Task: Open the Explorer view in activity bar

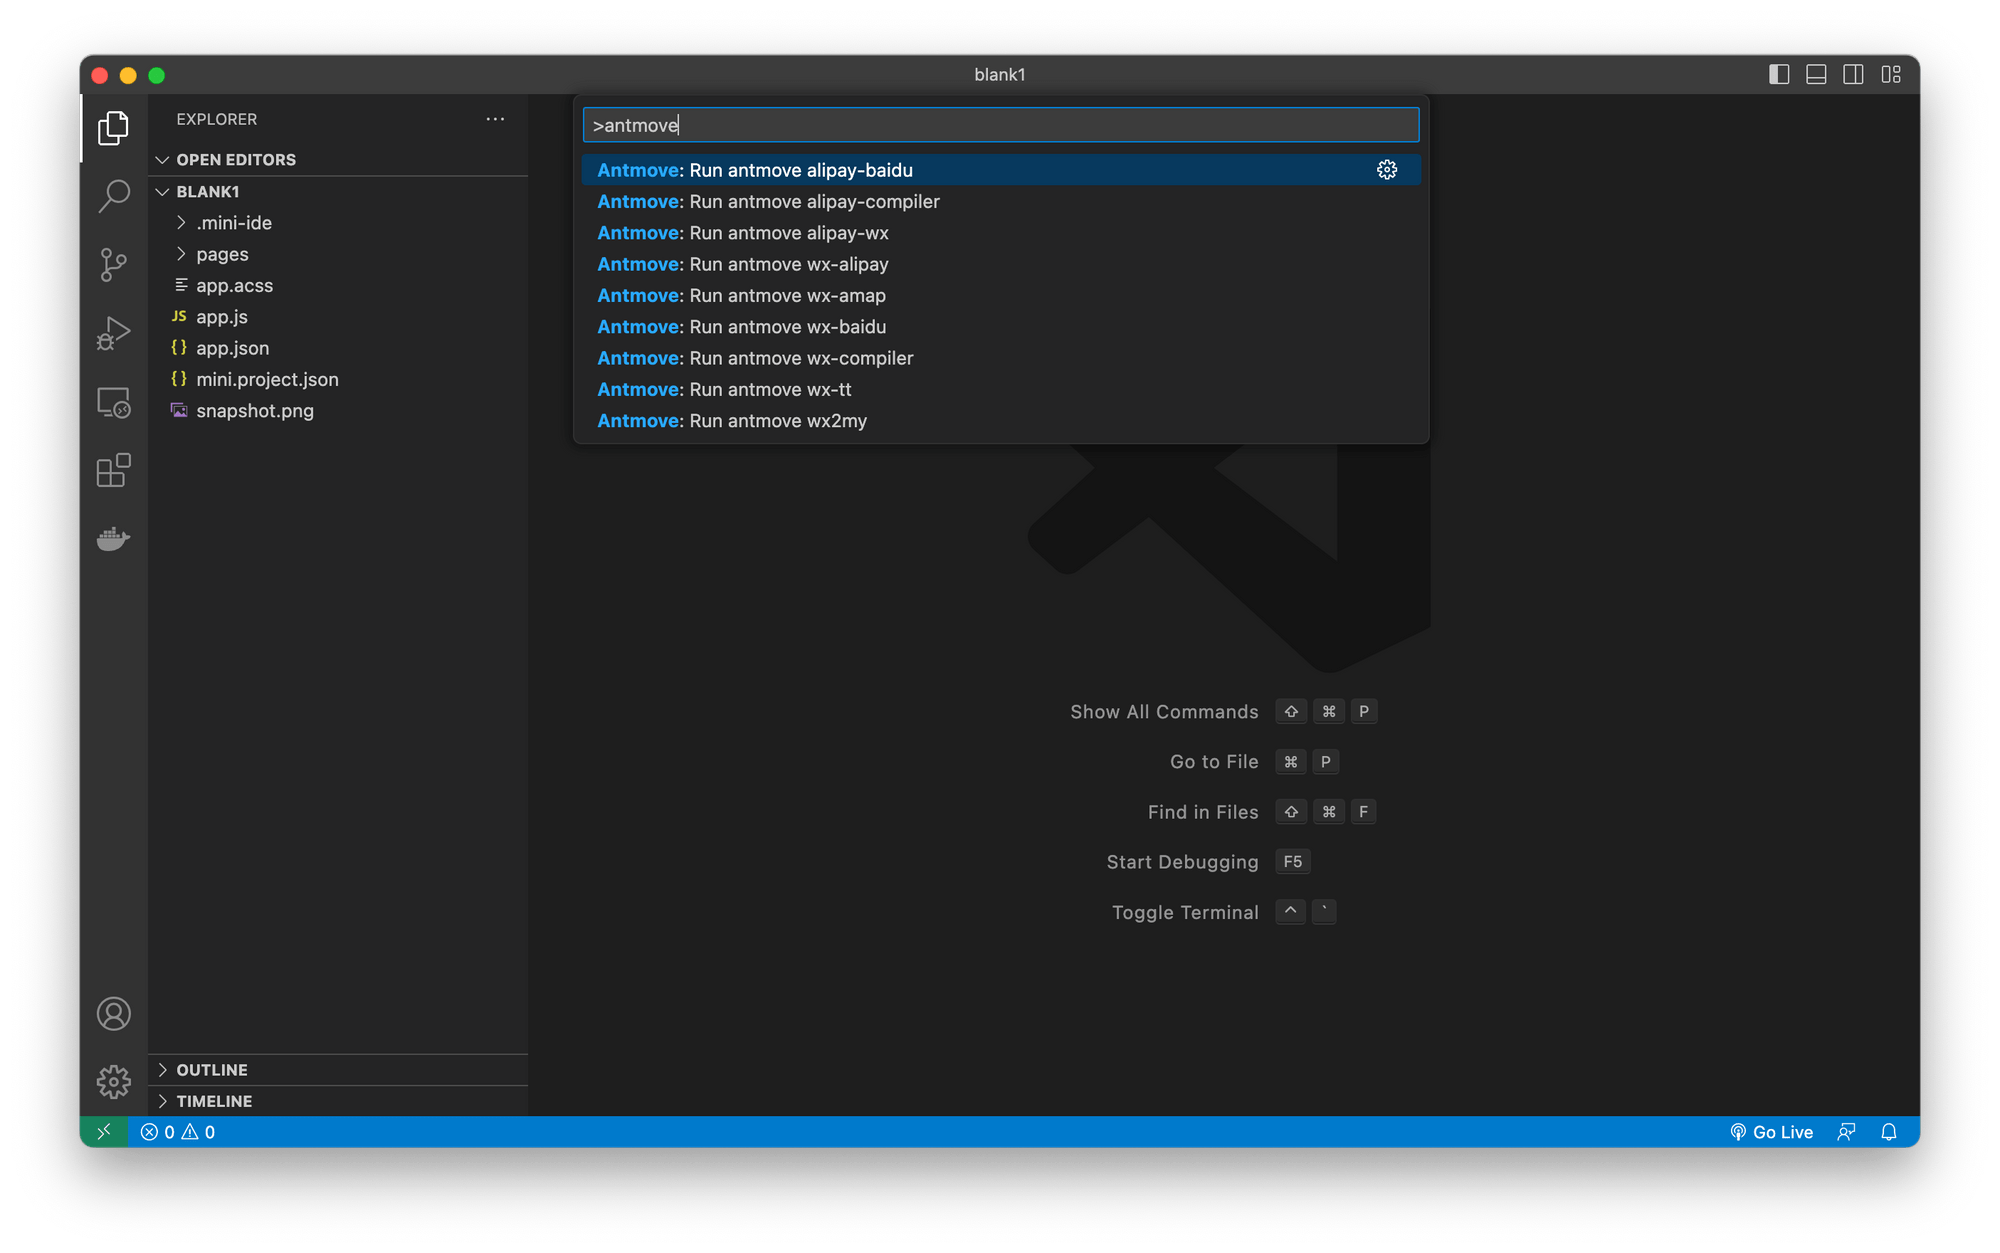Action: (x=114, y=128)
